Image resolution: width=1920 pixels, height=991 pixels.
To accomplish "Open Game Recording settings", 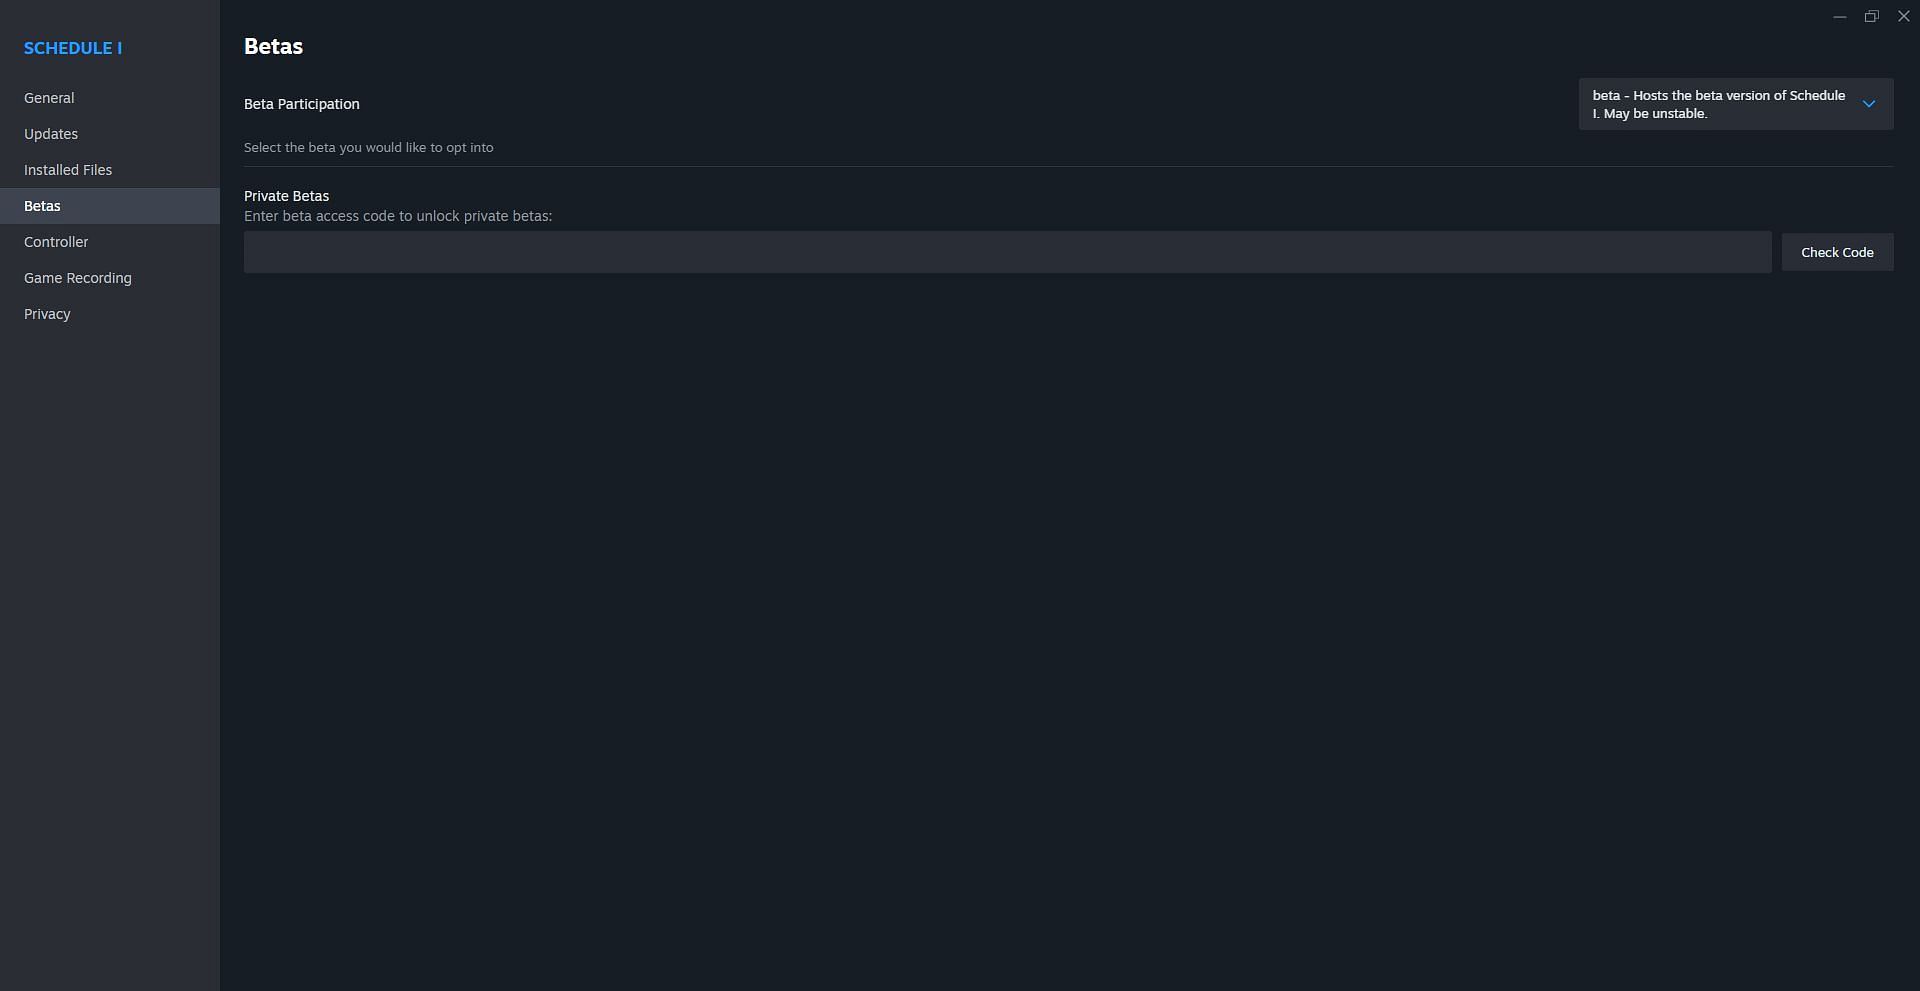I will [109, 278].
